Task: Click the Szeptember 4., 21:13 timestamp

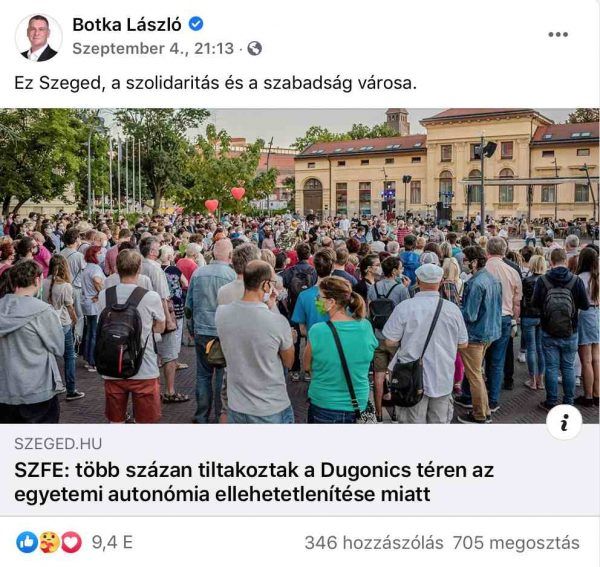Action: [x=153, y=49]
